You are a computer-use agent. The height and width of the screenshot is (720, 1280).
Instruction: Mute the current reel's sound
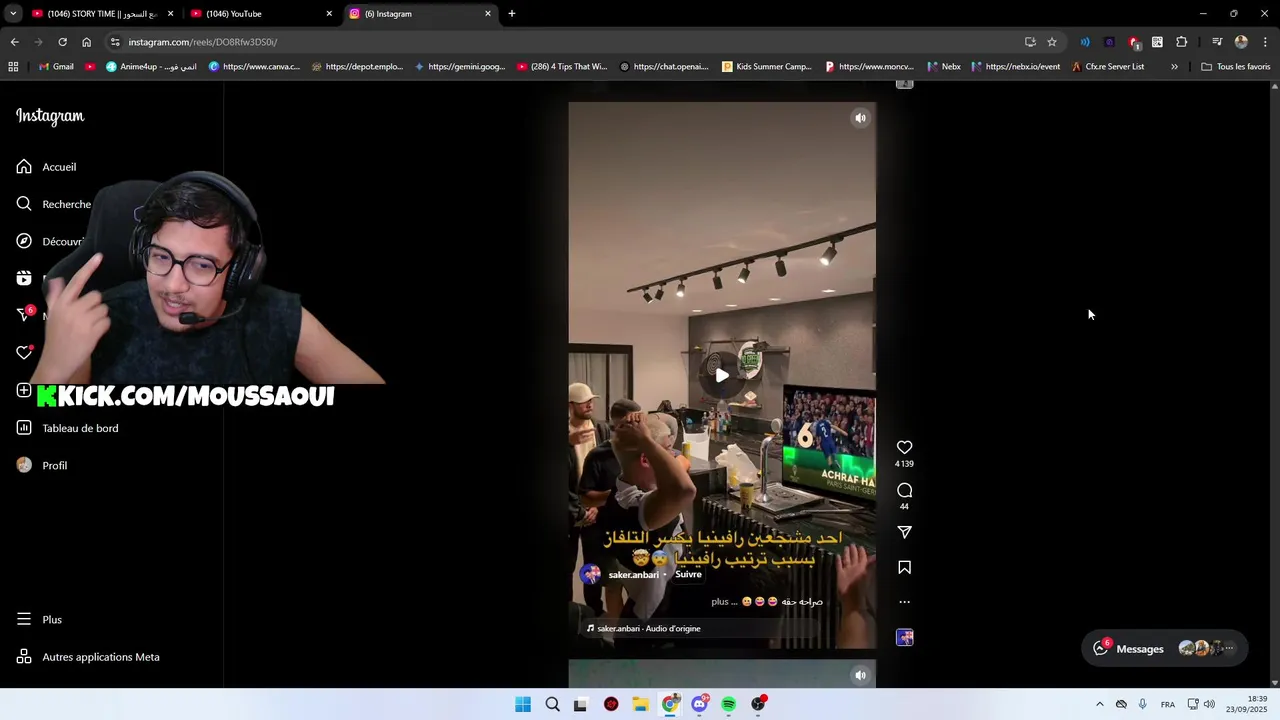860,118
